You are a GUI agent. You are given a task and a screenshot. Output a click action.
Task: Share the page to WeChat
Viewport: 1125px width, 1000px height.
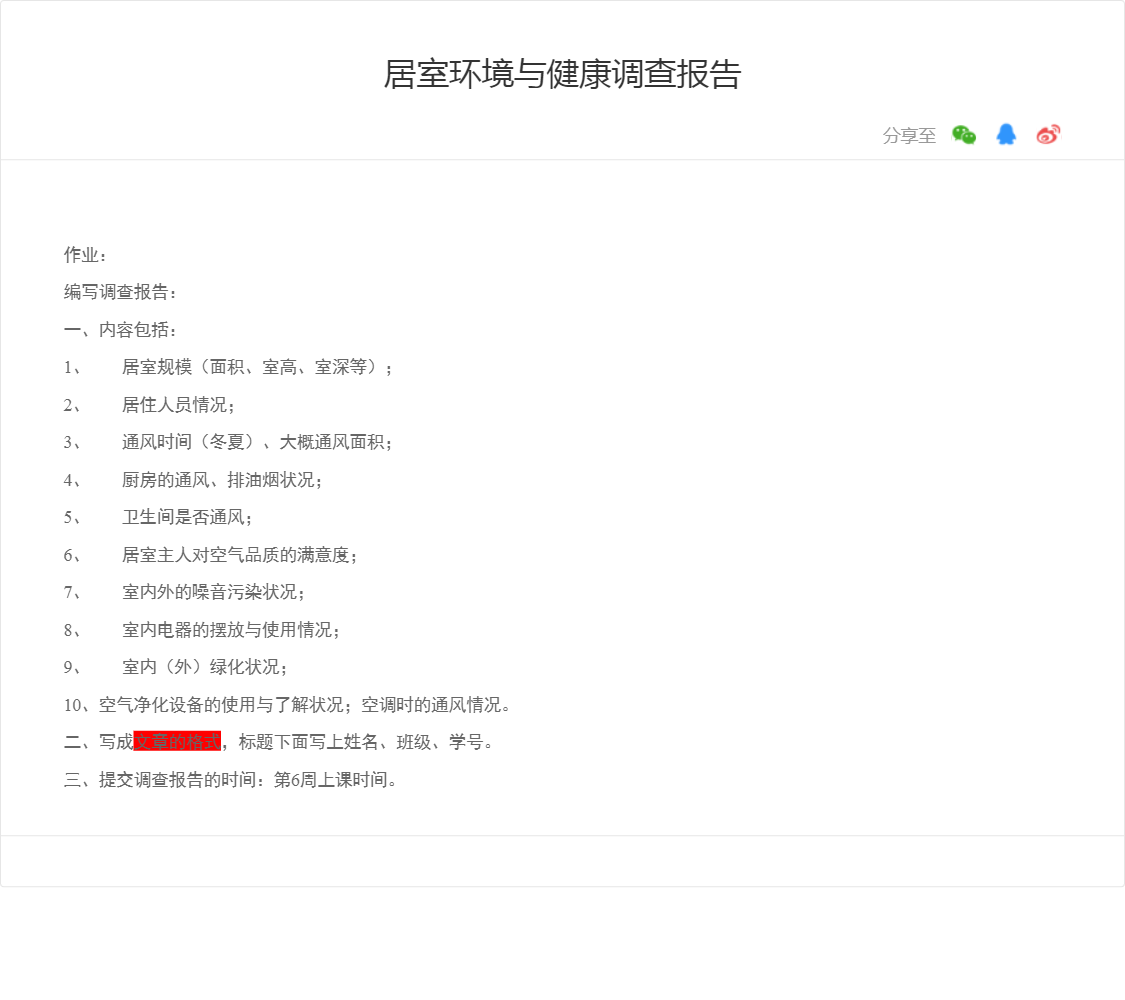[x=964, y=135]
